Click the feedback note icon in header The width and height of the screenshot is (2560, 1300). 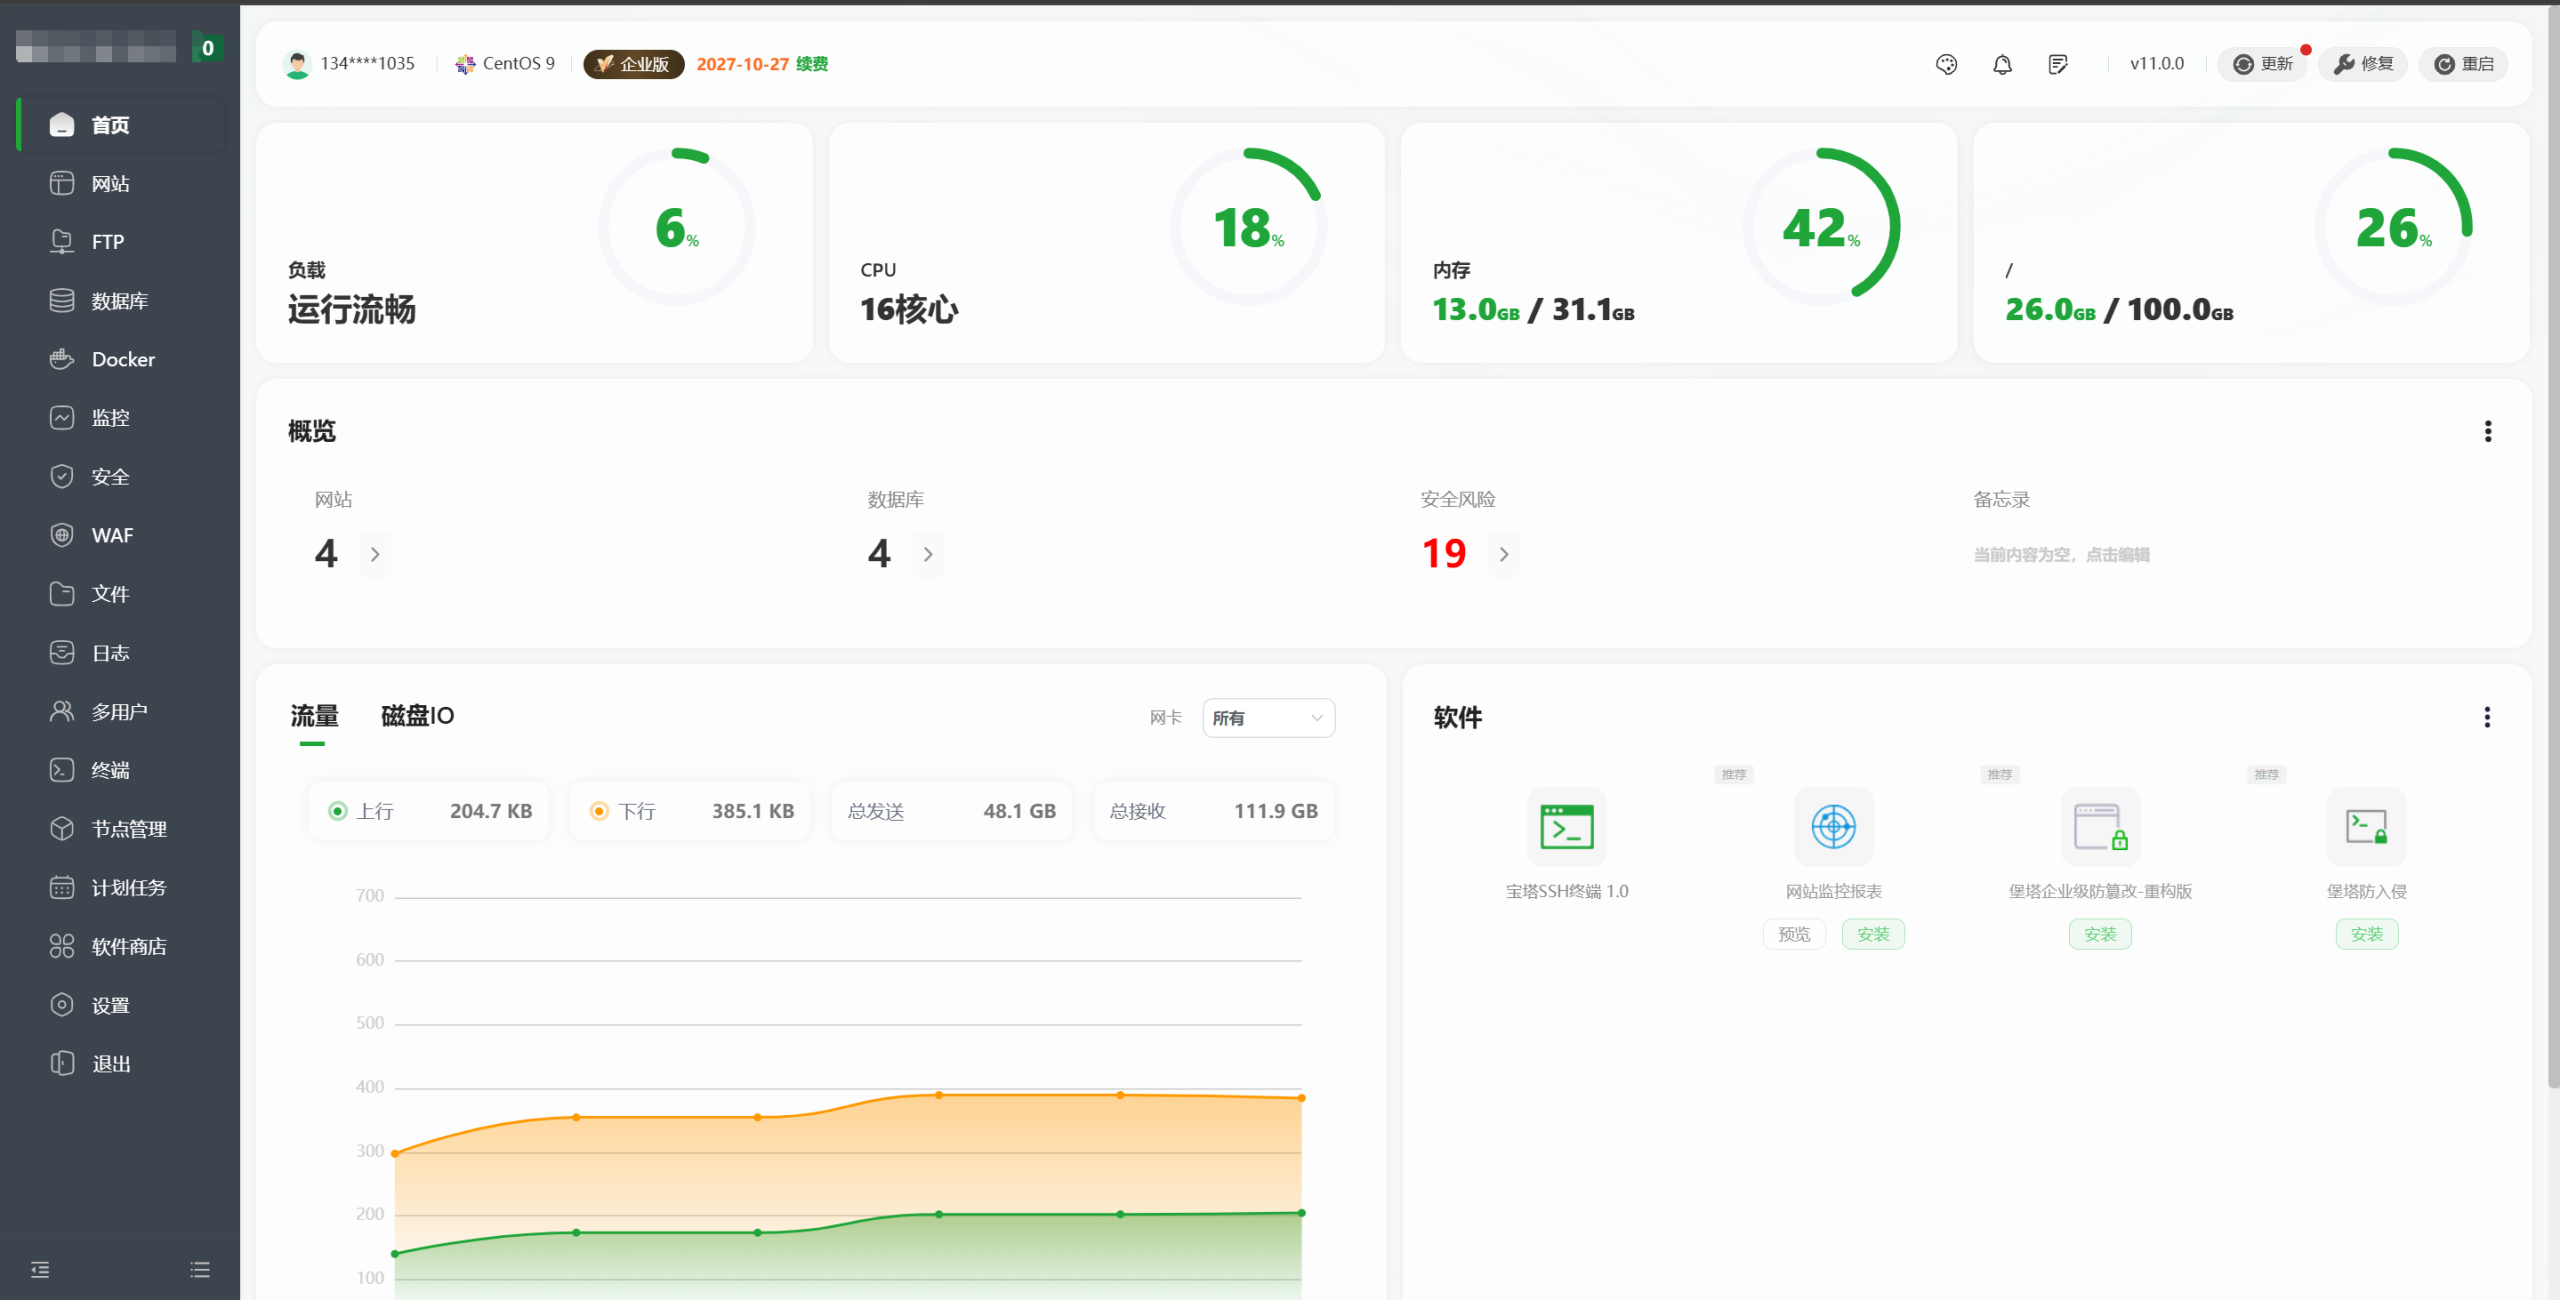[2058, 64]
